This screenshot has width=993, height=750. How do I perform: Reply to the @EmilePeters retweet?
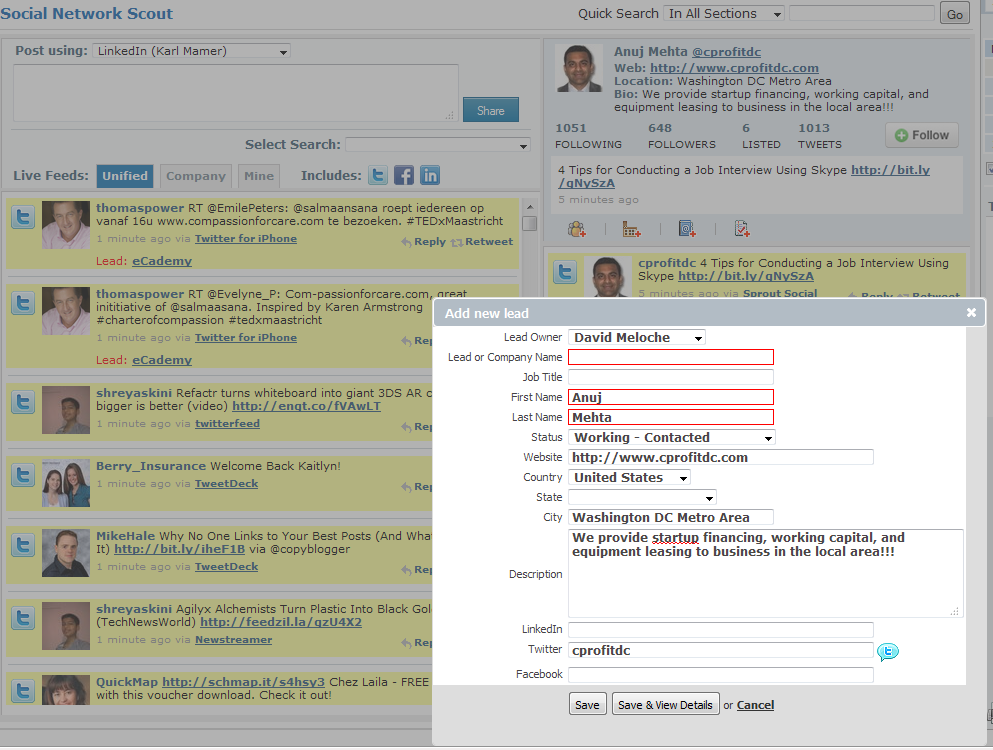(424, 242)
